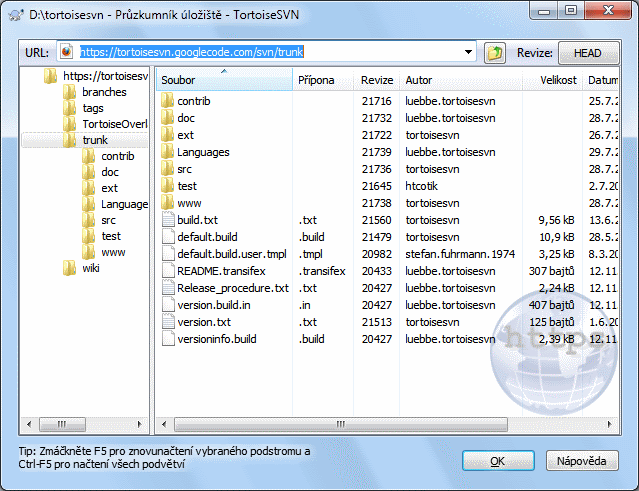
Task: Click the htcotik author cell
Action: coord(421,186)
